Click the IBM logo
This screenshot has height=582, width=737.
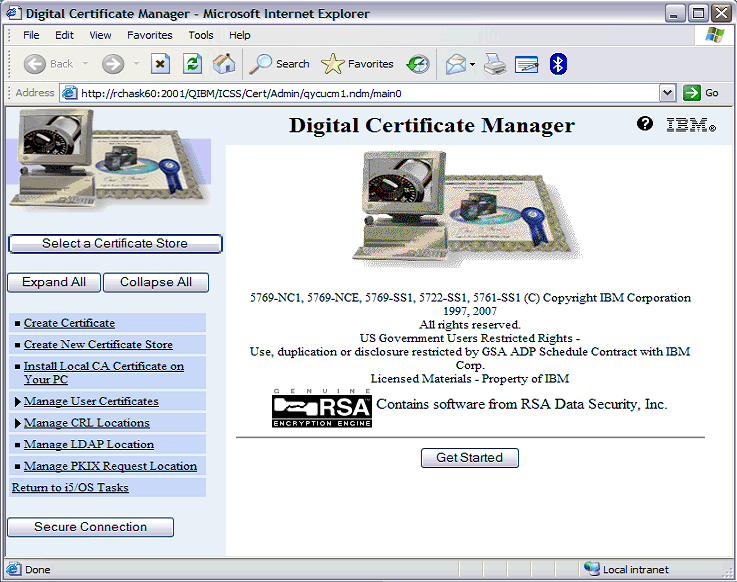click(690, 125)
